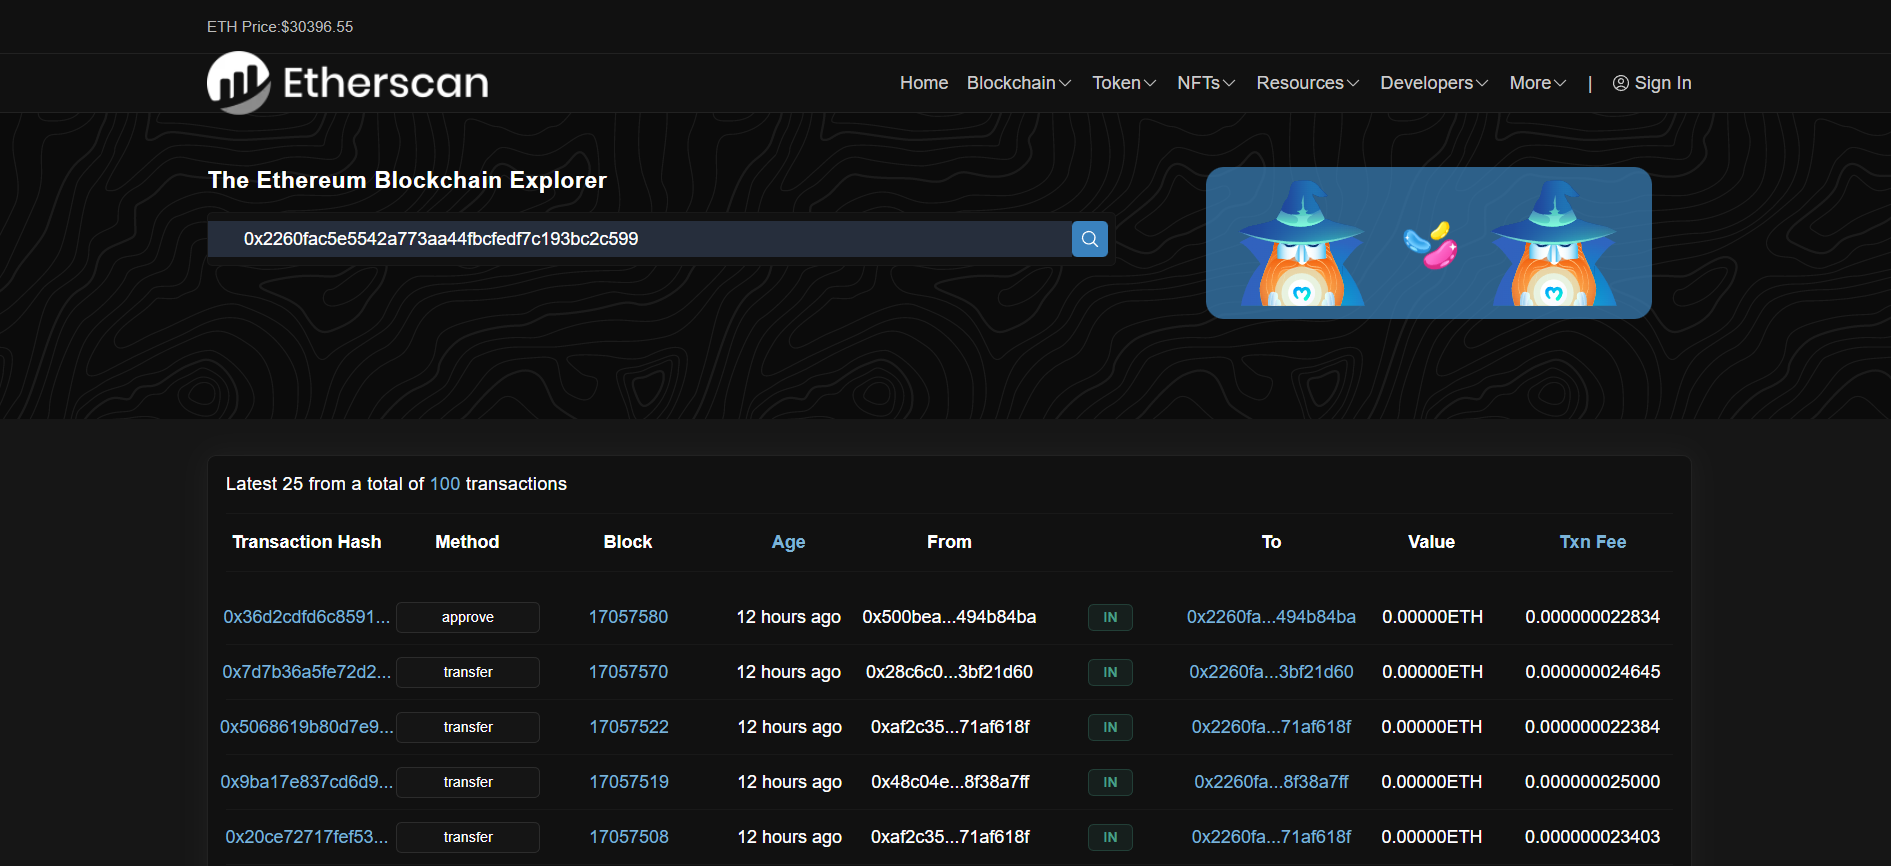The image size is (1891, 866).
Task: Click the Method column header
Action: click(x=467, y=542)
